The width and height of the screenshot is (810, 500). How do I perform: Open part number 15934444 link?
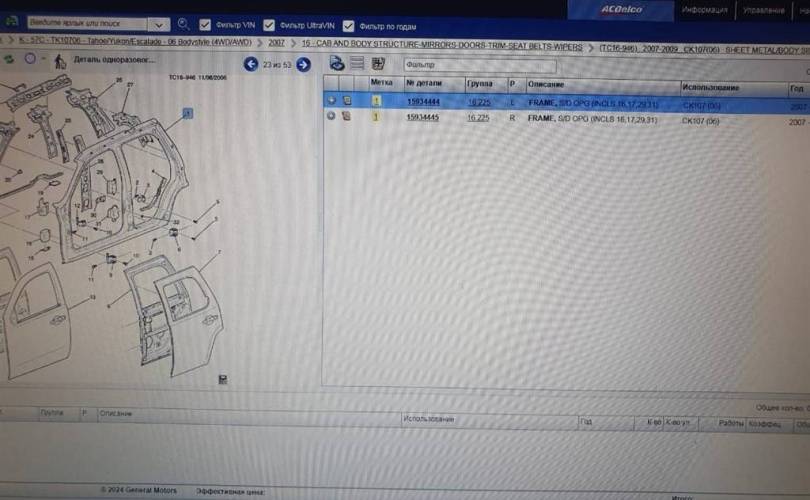click(423, 101)
